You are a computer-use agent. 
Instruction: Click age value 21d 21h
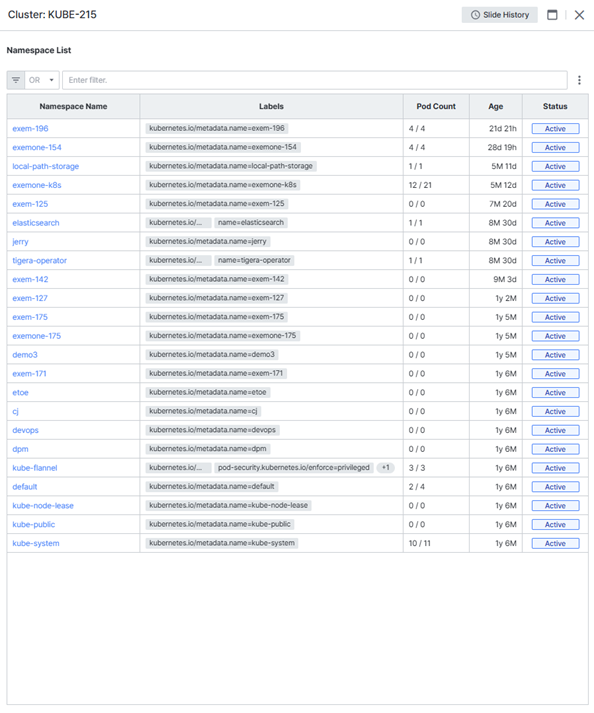503,129
